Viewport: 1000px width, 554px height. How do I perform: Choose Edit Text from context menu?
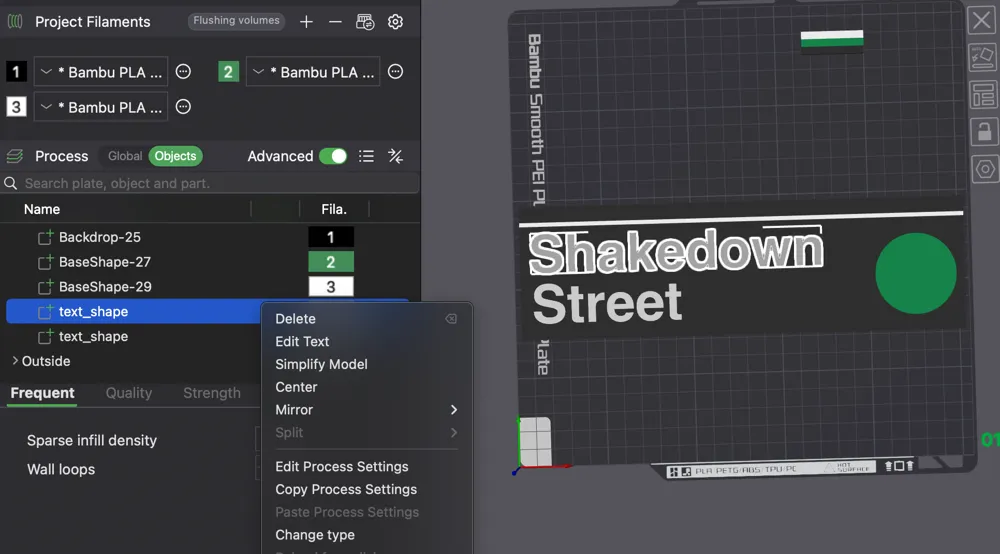(x=302, y=342)
